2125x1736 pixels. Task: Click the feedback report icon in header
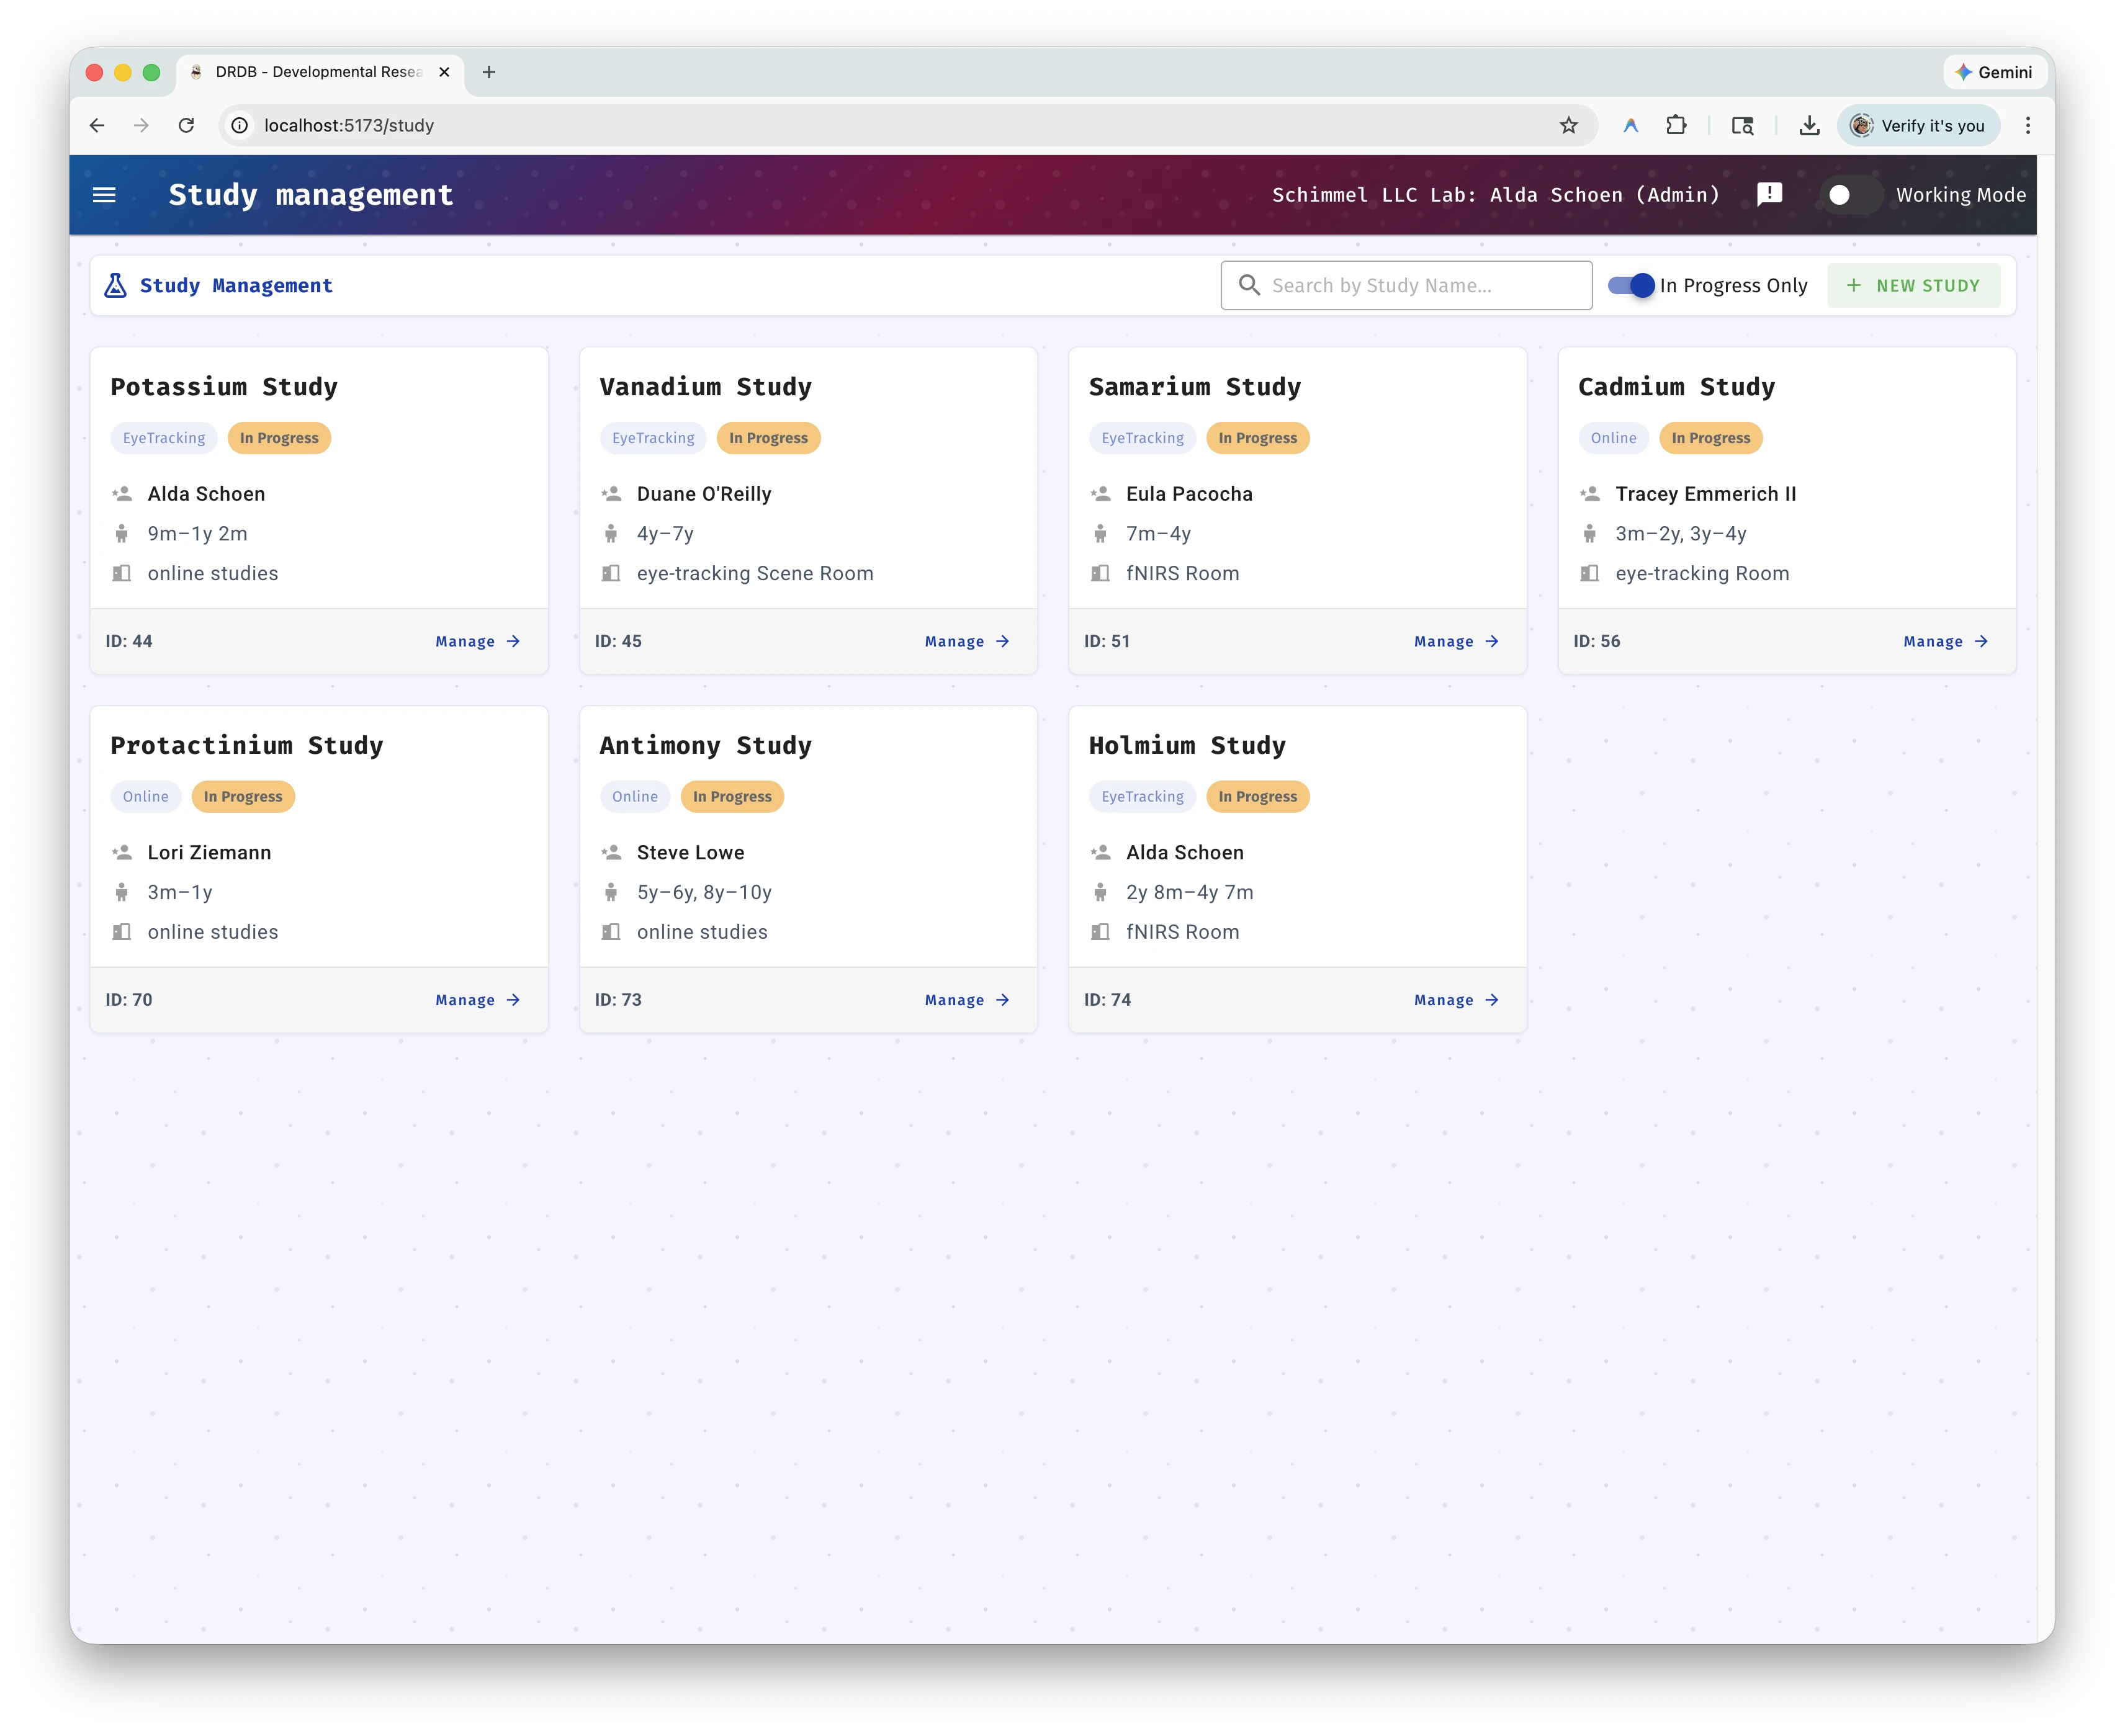(x=1769, y=194)
